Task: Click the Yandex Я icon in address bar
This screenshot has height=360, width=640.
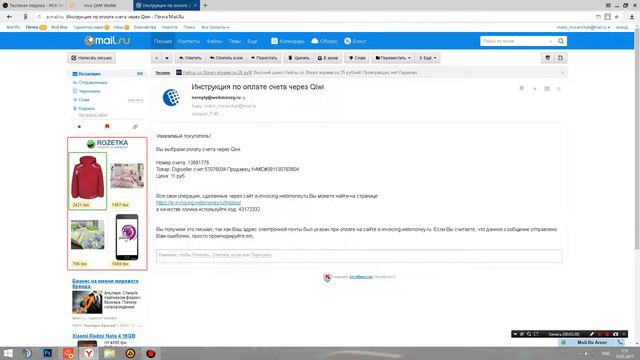Action: [x=25, y=17]
